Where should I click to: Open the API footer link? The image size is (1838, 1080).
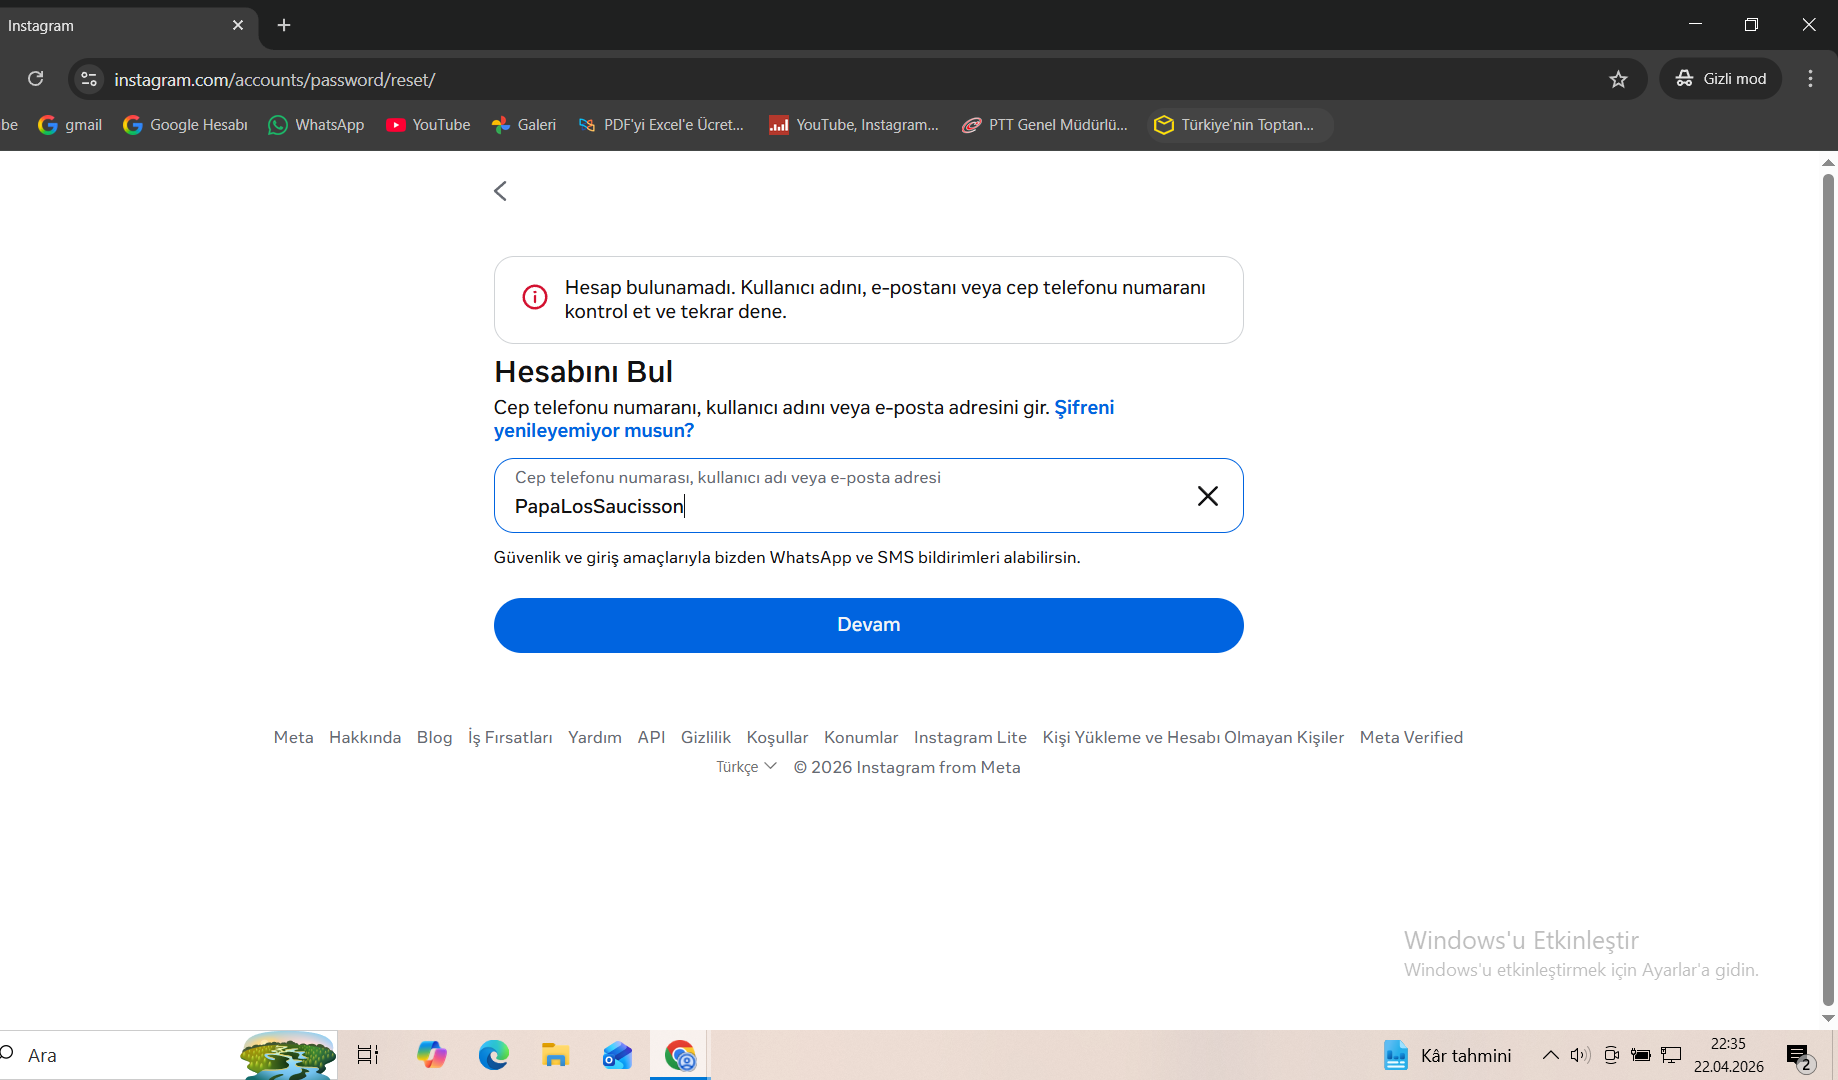651,737
